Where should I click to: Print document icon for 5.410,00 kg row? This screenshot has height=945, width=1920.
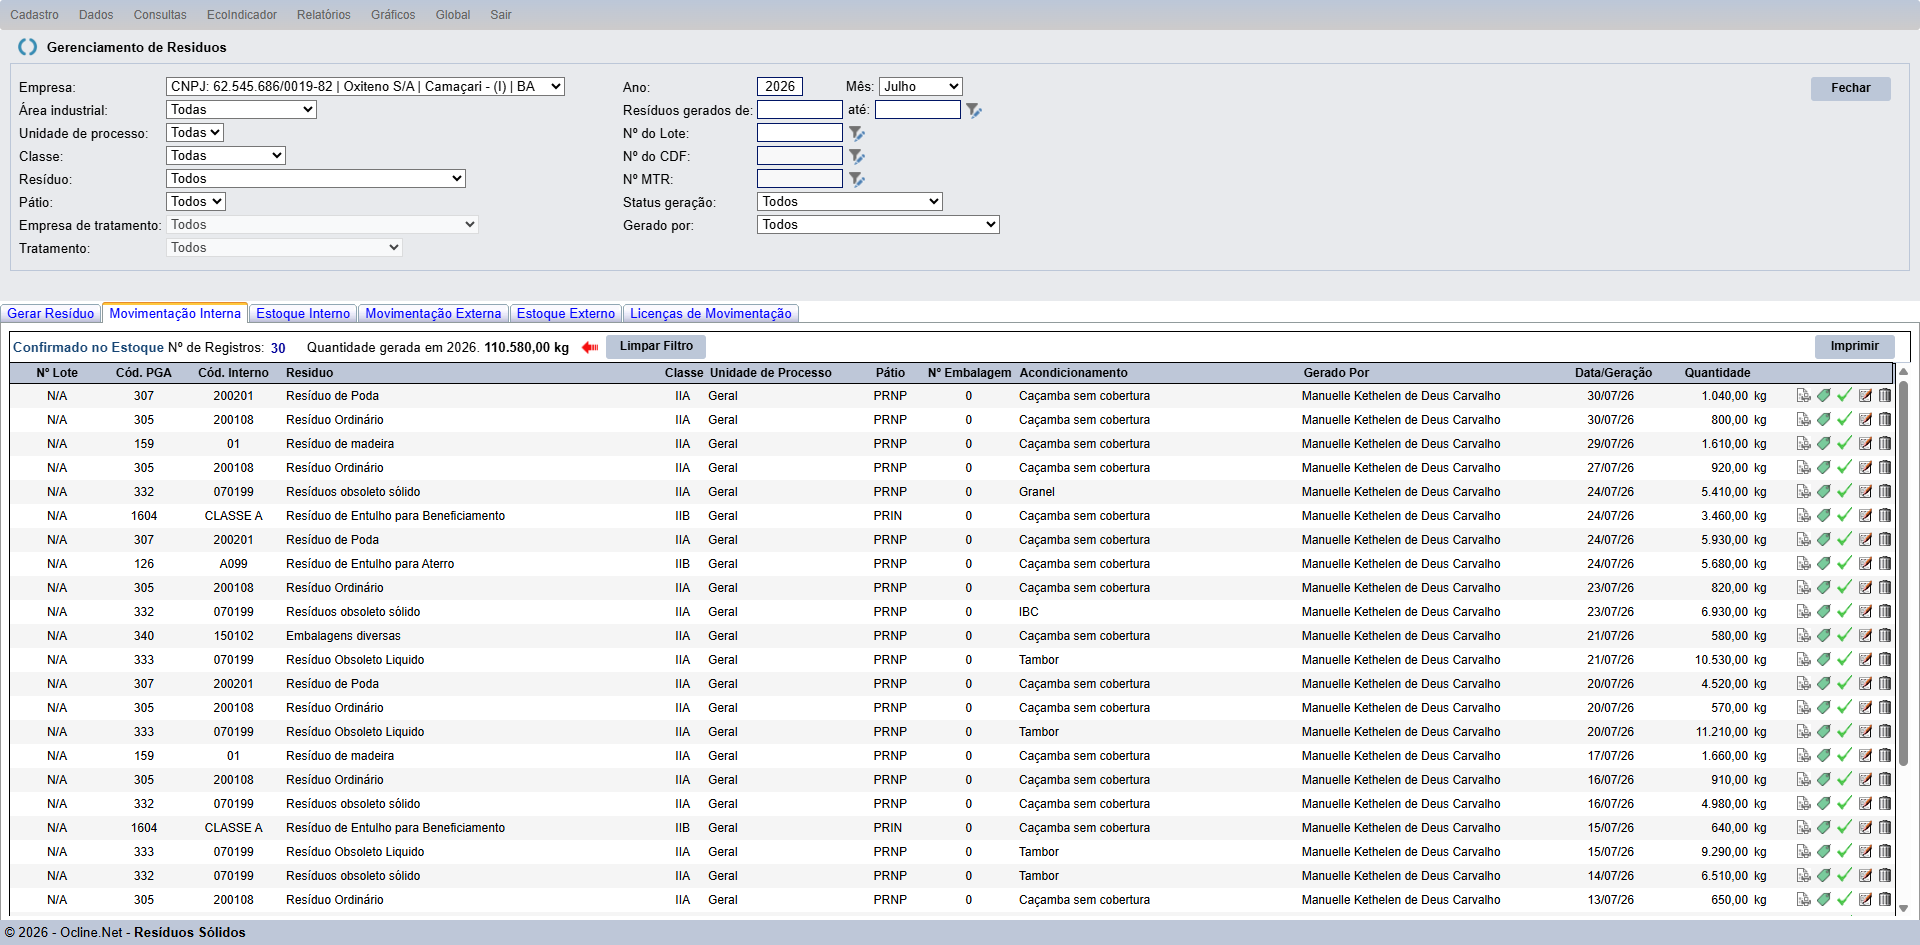pyautogui.click(x=1804, y=491)
